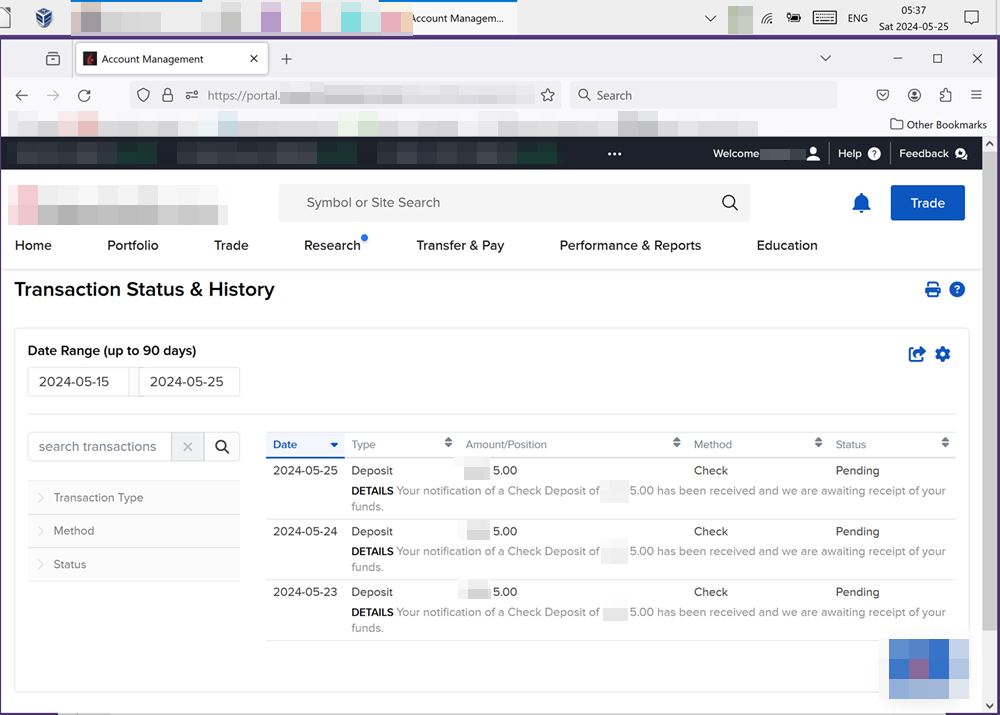The width and height of the screenshot is (1000, 715).
Task: Click the blue Trade button
Action: pos(927,203)
